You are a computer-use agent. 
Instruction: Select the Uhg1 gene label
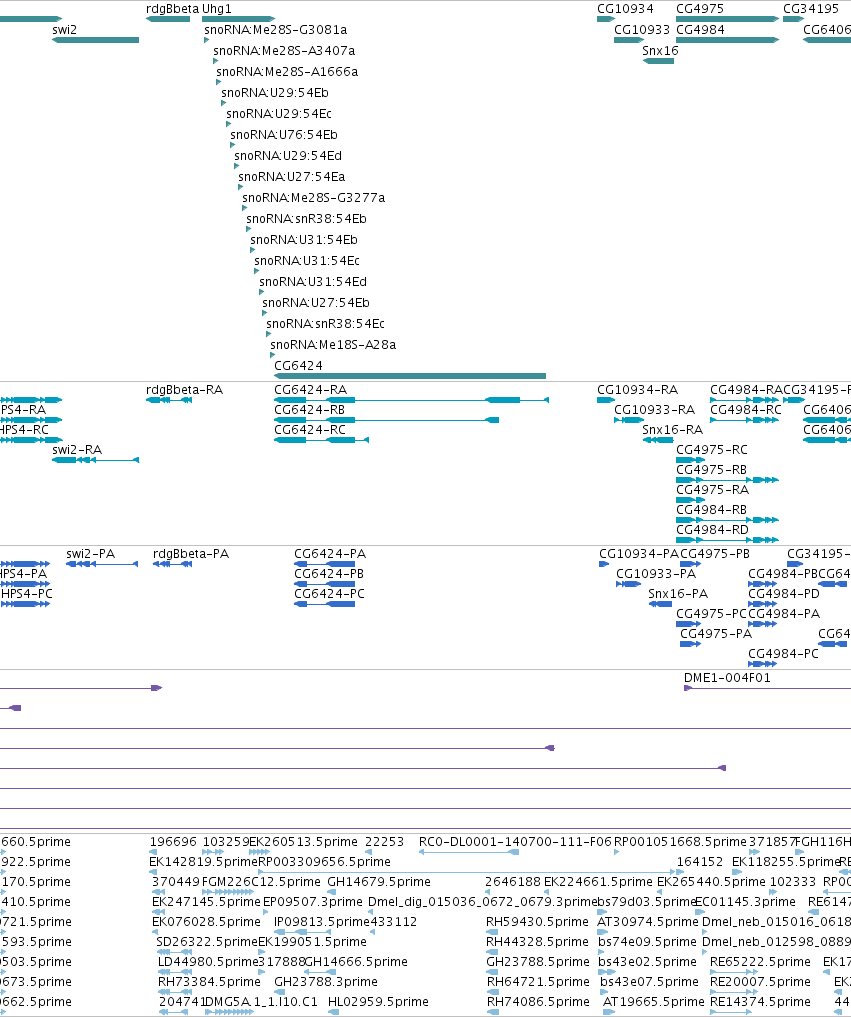(217, 9)
